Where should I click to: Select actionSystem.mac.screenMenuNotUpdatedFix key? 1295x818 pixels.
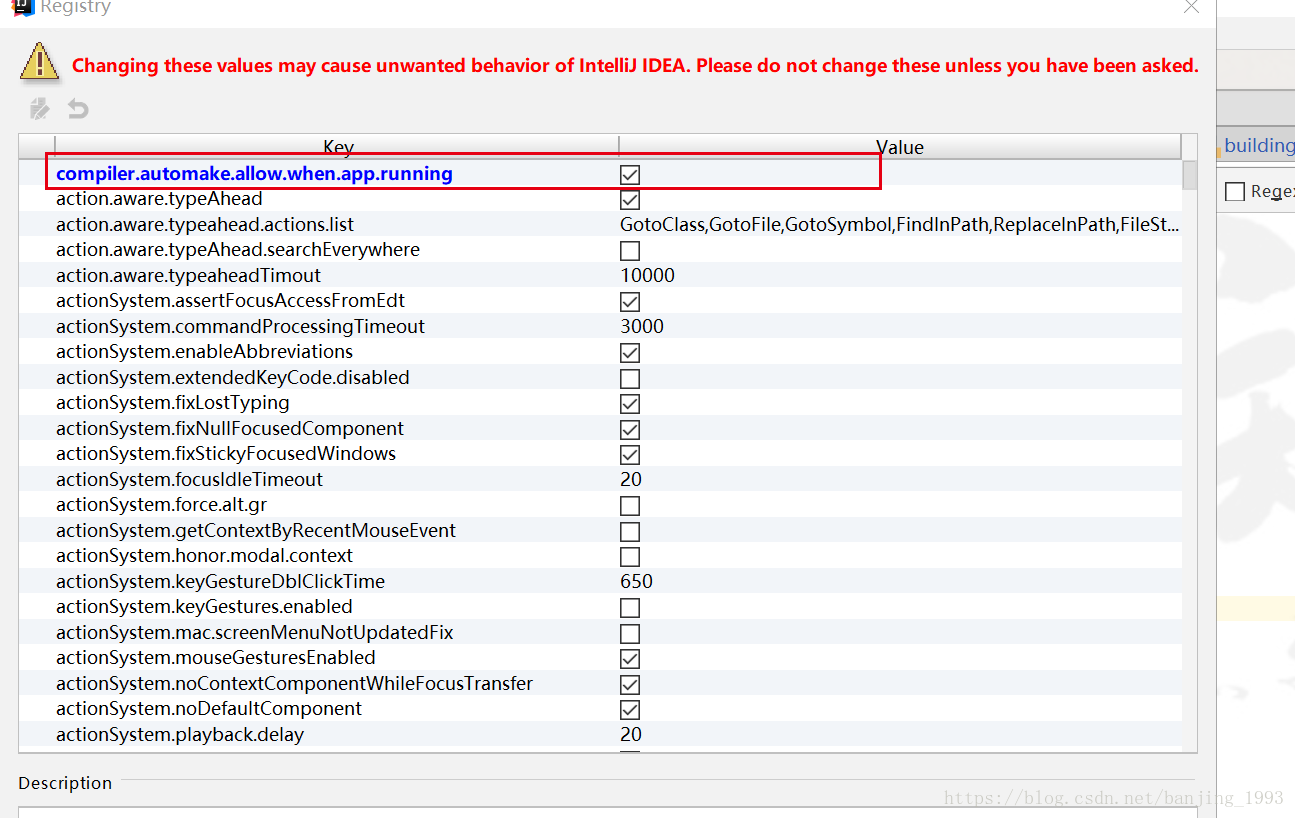click(x=255, y=633)
